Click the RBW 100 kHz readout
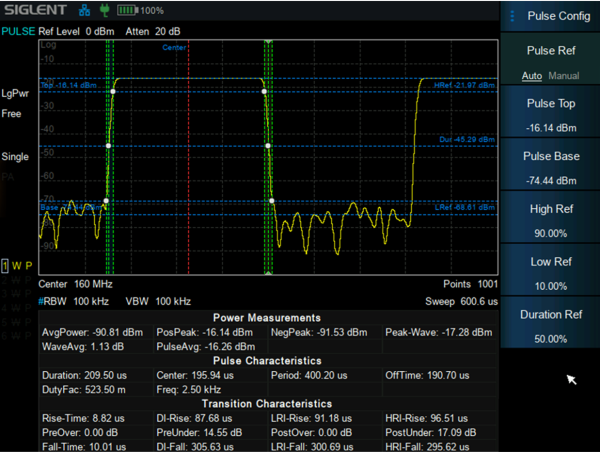The width and height of the screenshot is (600, 452). [x=74, y=301]
